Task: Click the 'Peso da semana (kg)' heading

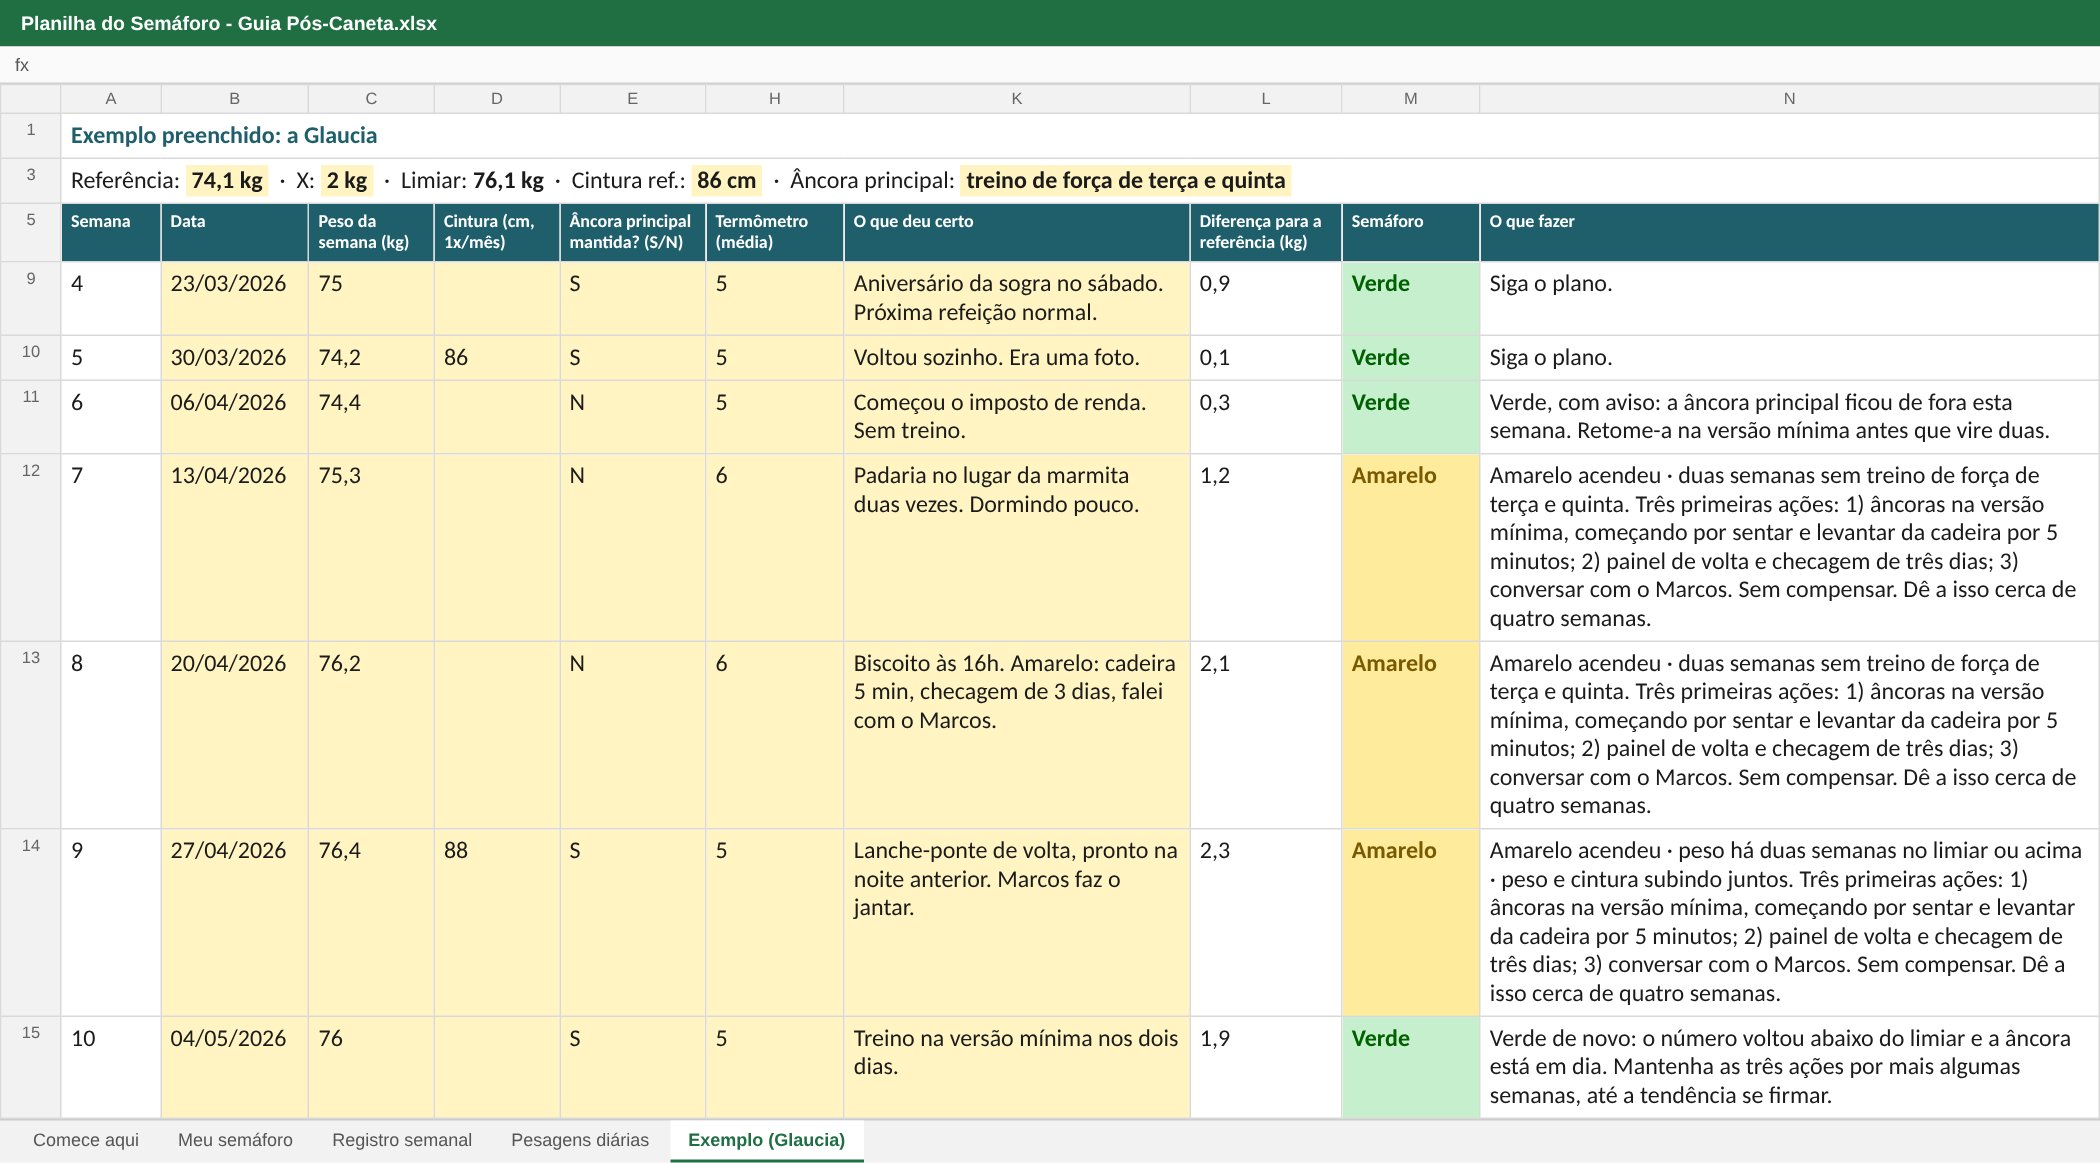Action: (x=371, y=233)
